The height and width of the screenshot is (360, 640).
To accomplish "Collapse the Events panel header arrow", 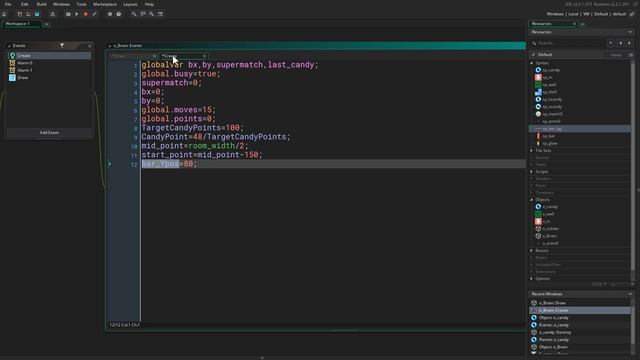I will coord(9,46).
